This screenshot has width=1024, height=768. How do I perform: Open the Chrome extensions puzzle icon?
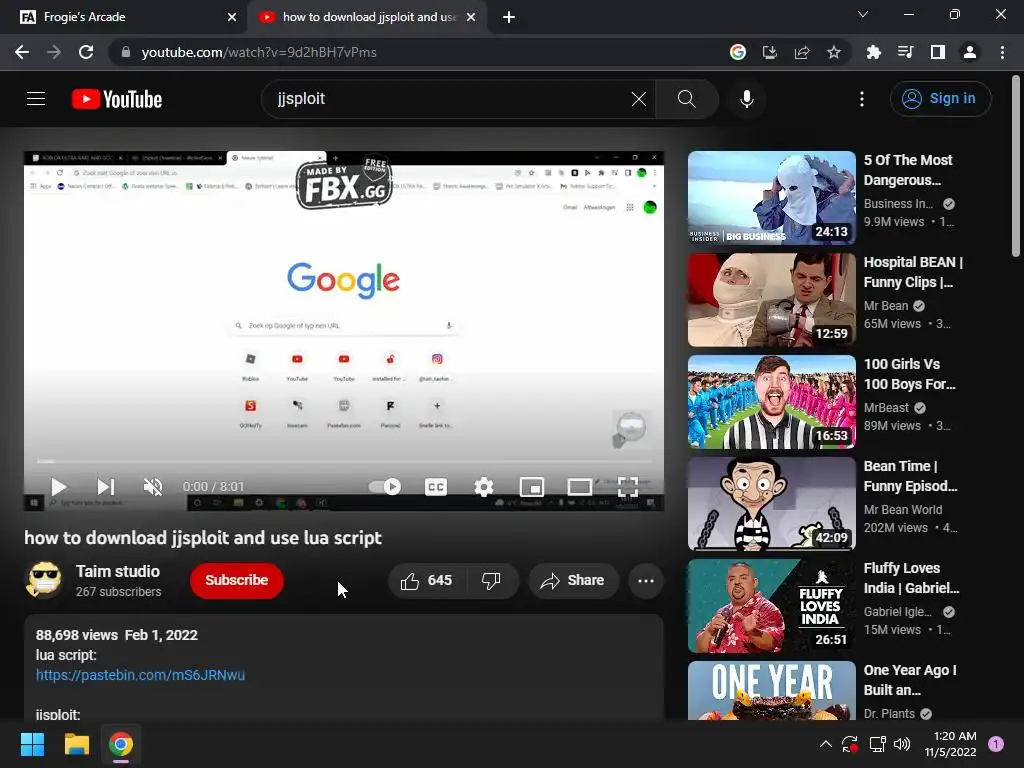873,52
